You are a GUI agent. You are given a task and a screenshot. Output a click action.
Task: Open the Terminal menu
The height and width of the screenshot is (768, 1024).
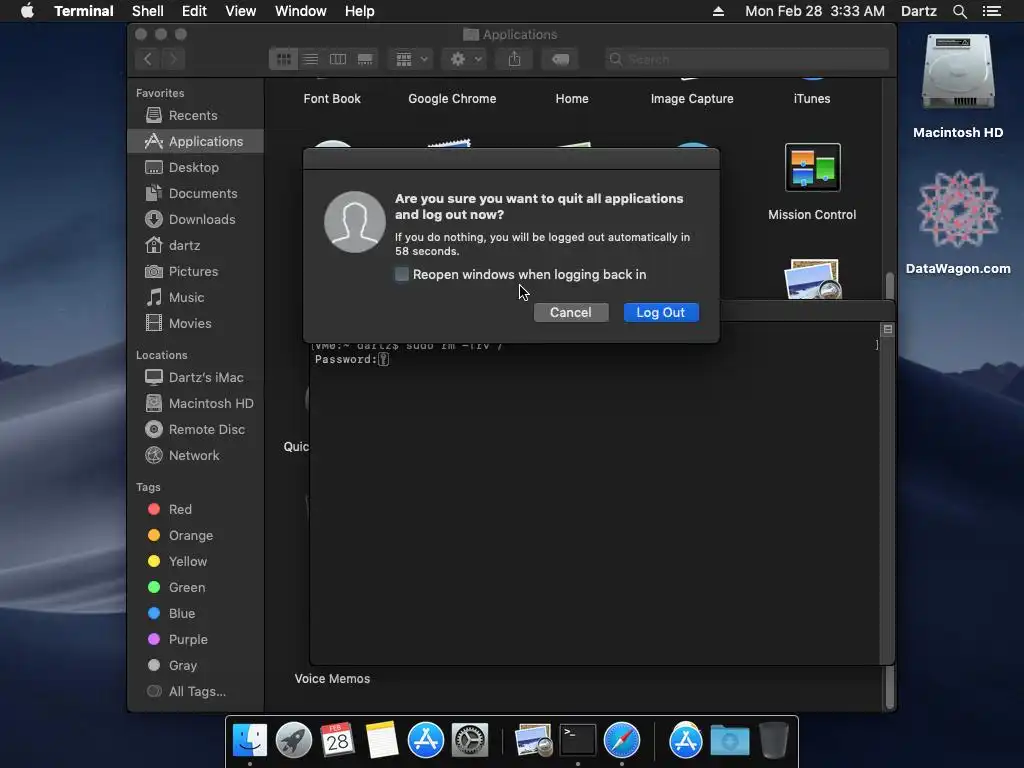[84, 11]
